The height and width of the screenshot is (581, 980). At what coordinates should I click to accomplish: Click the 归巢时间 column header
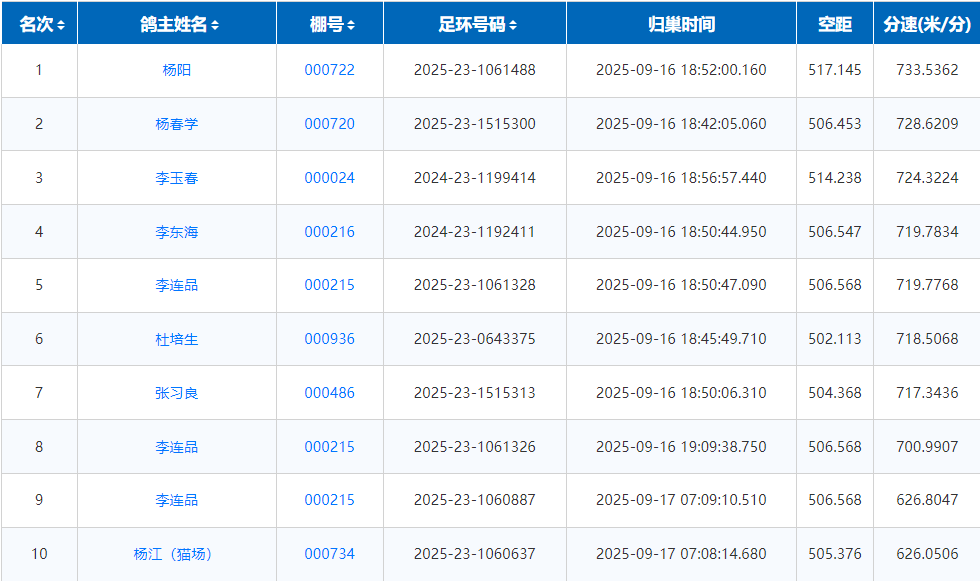[681, 25]
